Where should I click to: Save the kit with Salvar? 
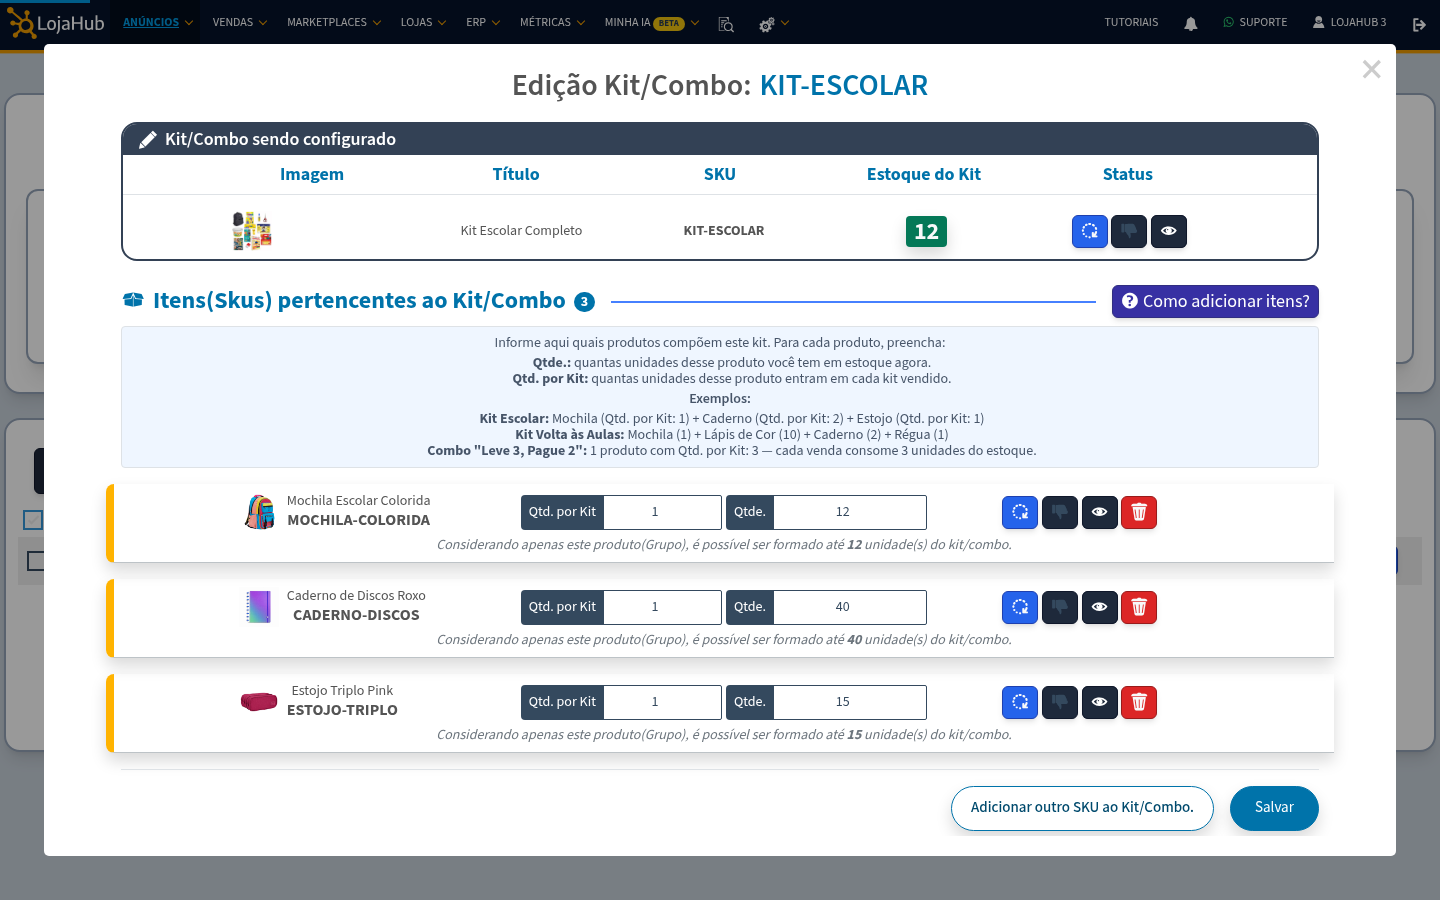tap(1274, 808)
